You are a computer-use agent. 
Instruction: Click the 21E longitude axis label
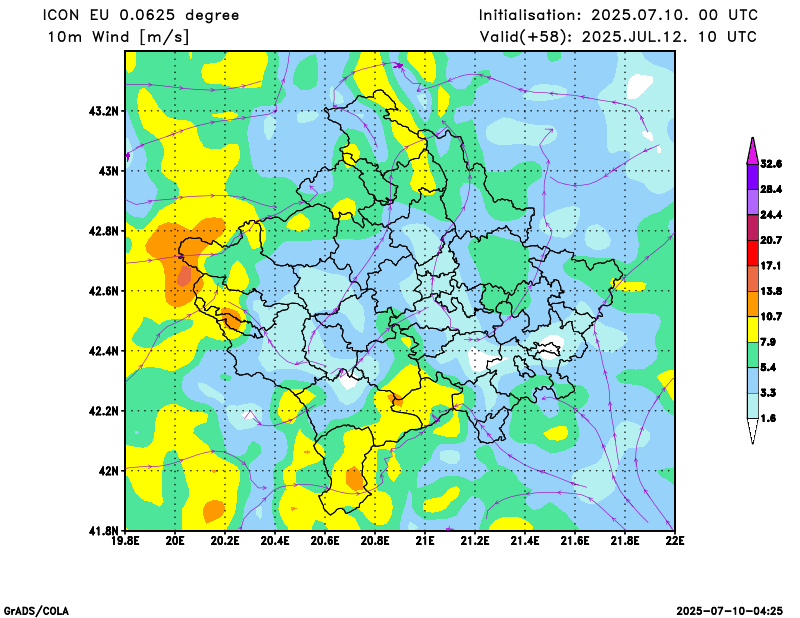(x=425, y=540)
